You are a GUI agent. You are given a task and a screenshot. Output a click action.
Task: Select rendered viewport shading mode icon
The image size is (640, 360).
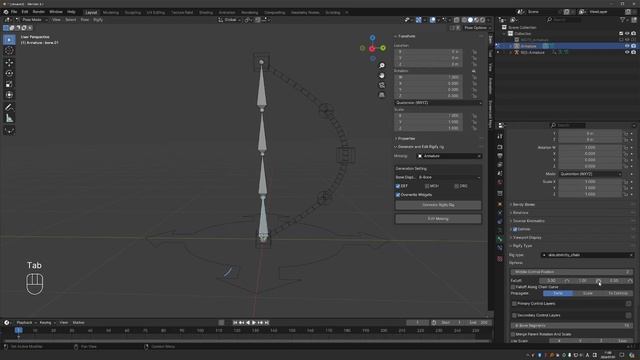(482, 20)
